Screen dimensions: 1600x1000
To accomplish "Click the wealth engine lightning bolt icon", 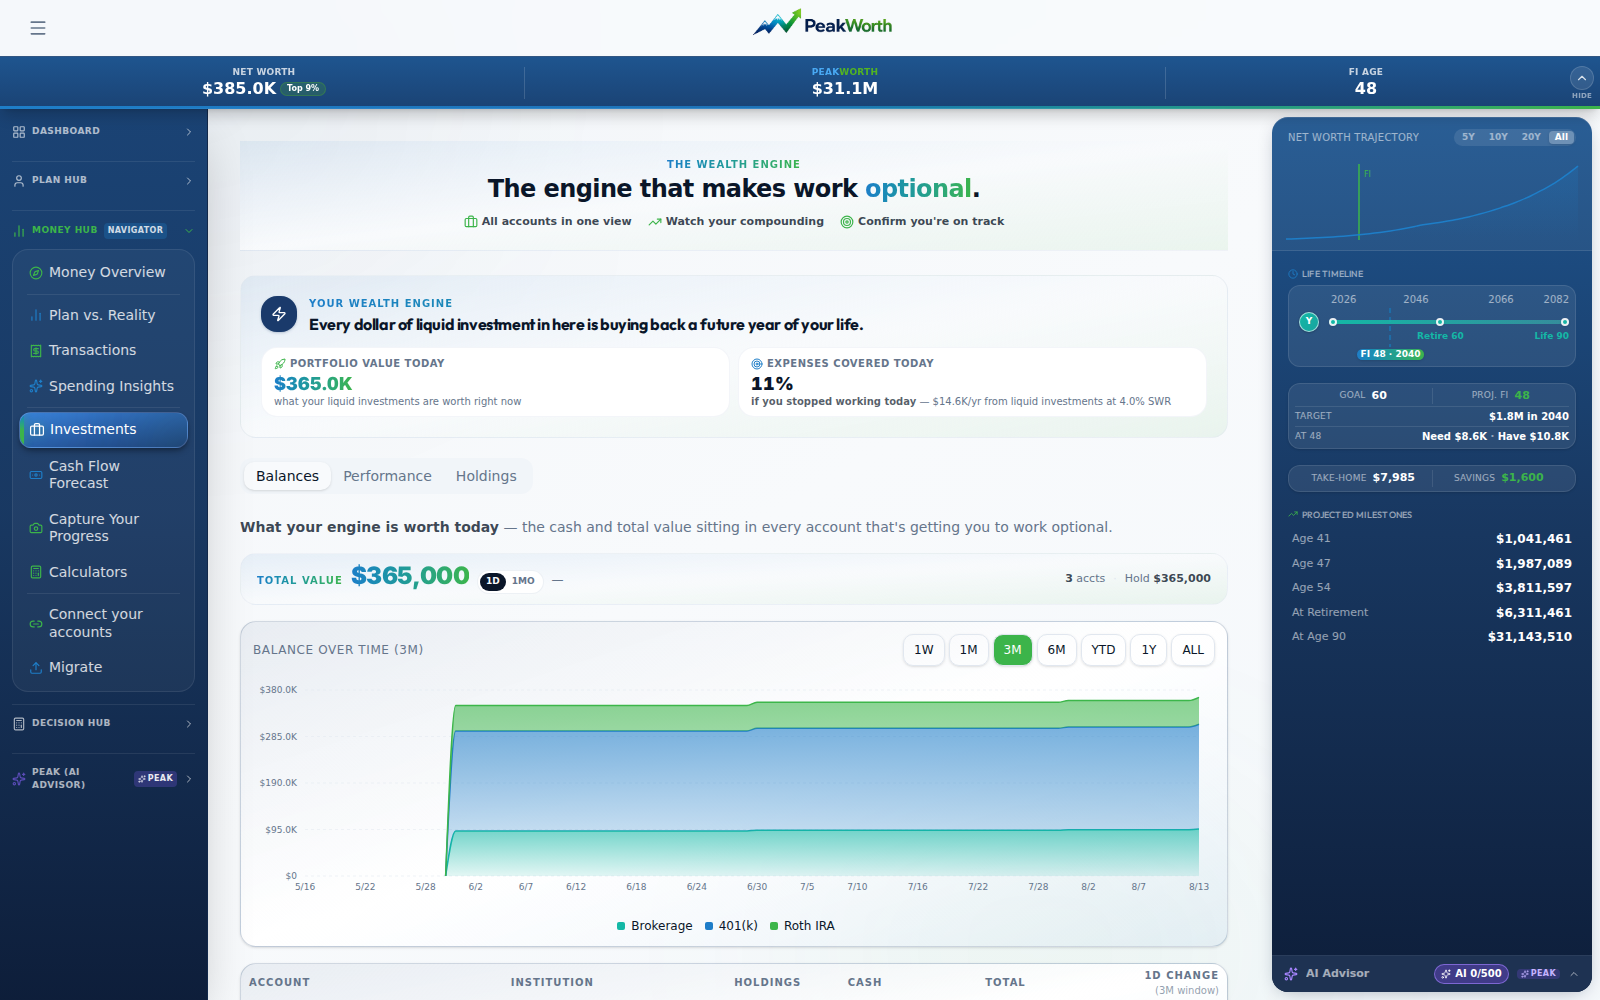I will point(279,314).
